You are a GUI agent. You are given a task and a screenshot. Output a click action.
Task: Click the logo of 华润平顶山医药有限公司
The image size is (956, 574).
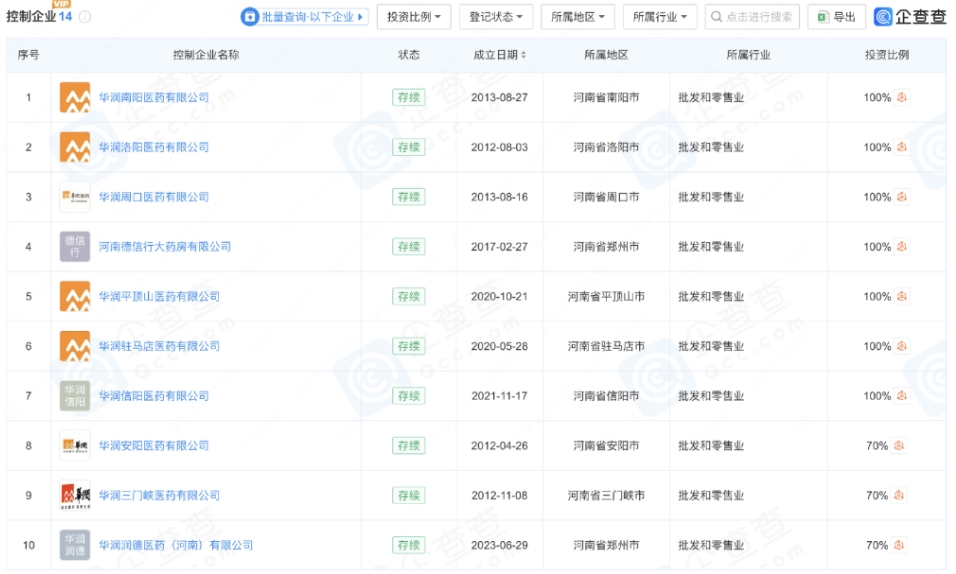75,296
